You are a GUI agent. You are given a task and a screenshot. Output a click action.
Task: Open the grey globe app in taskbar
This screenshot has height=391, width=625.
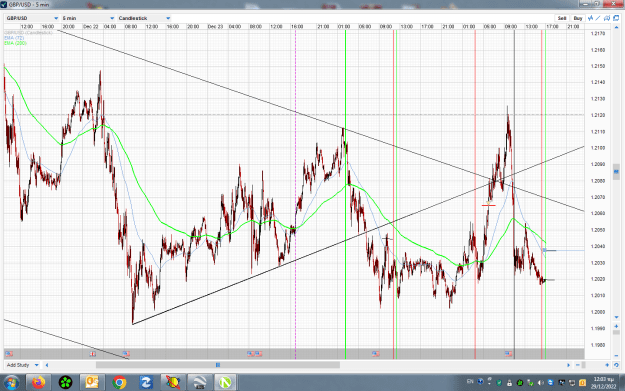click(x=199, y=383)
